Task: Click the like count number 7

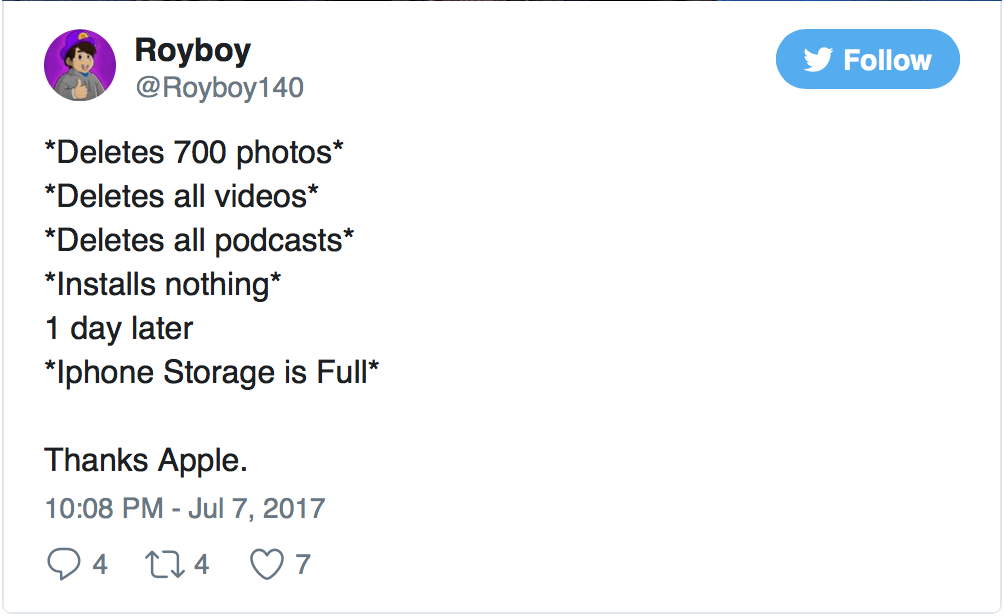Action: point(302,564)
